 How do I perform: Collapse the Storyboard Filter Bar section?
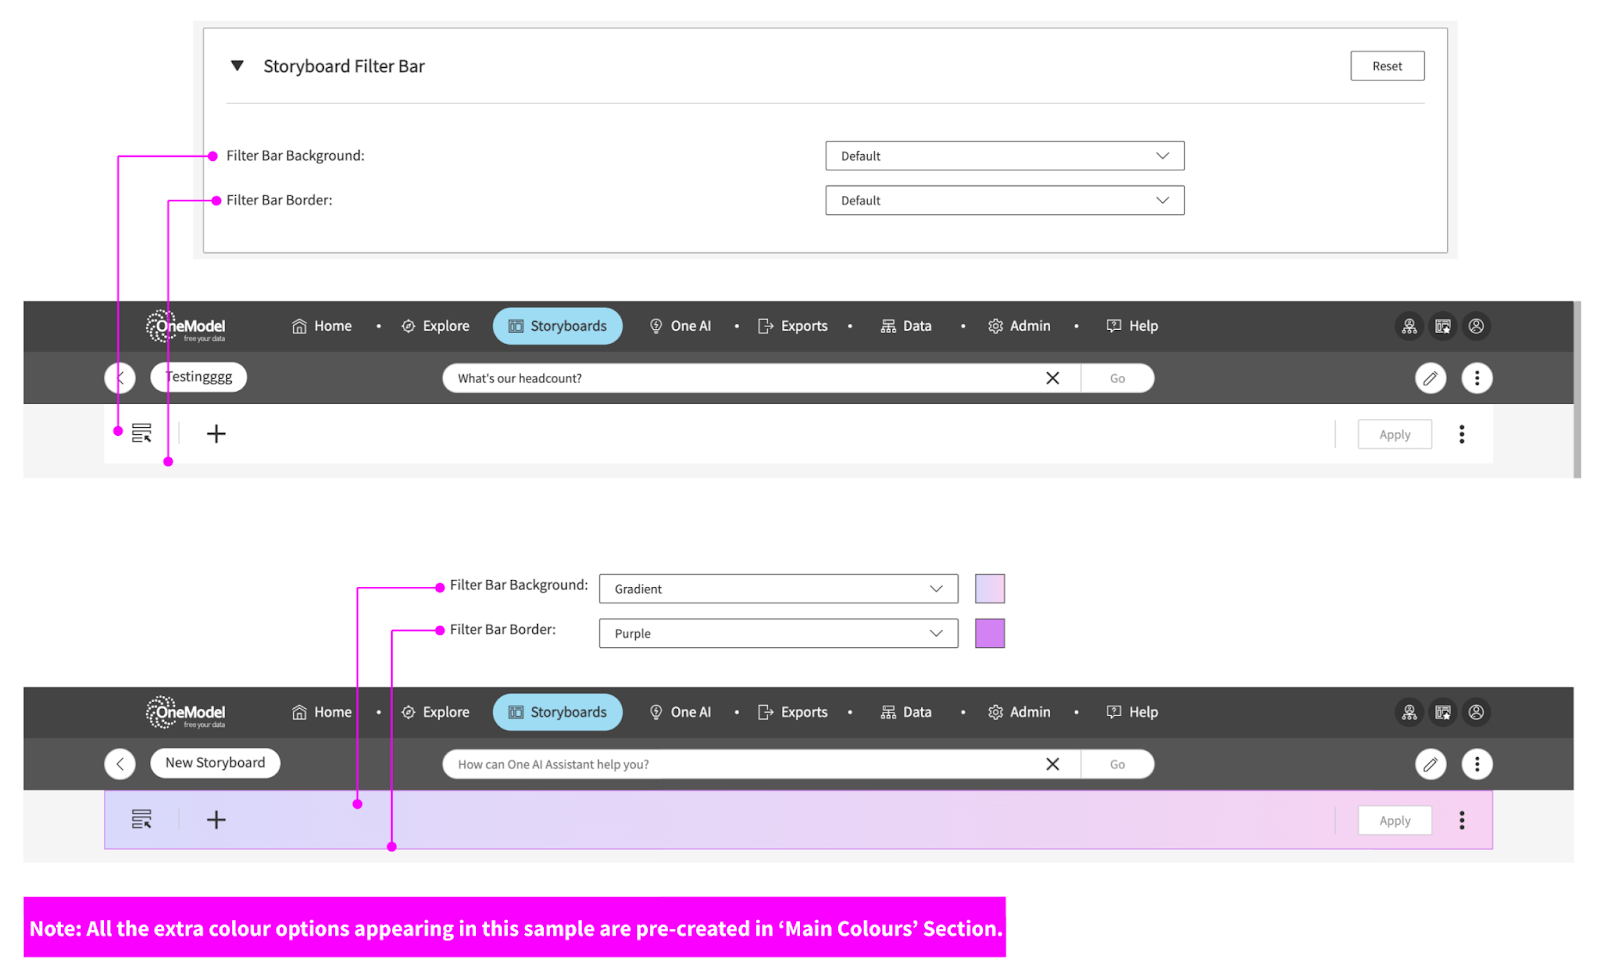tap(237, 66)
